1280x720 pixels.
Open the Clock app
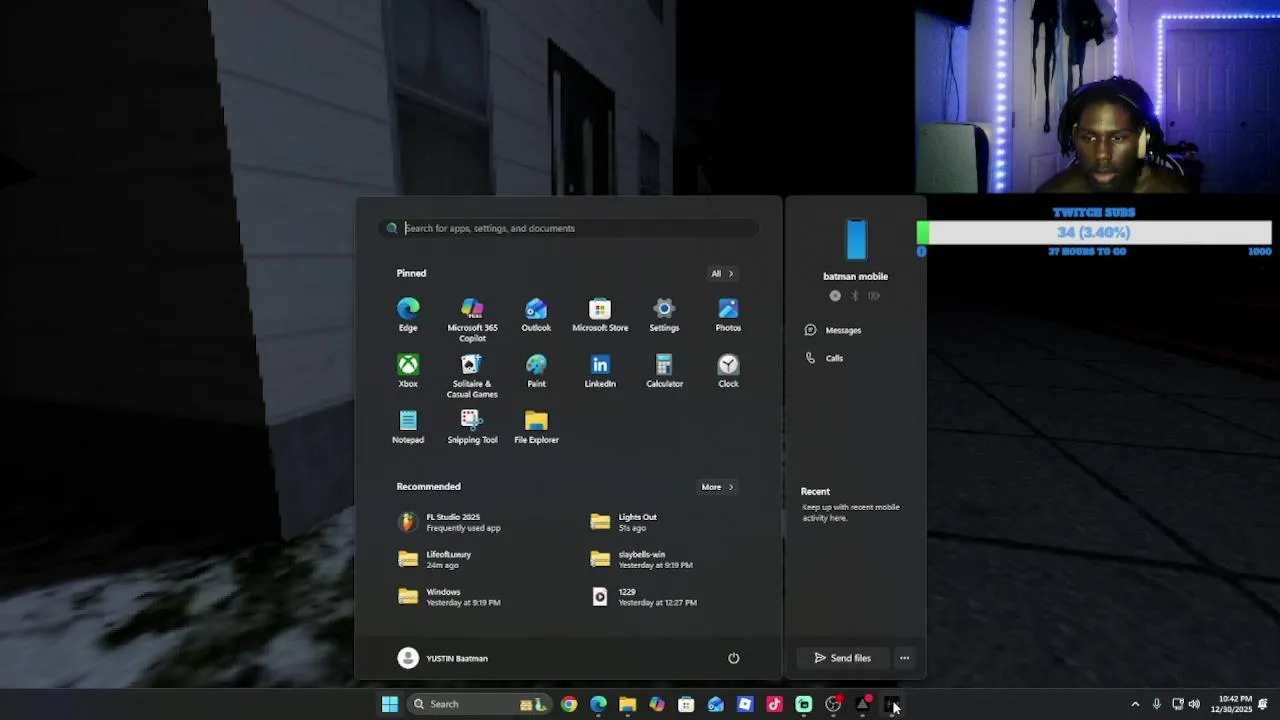click(x=728, y=371)
